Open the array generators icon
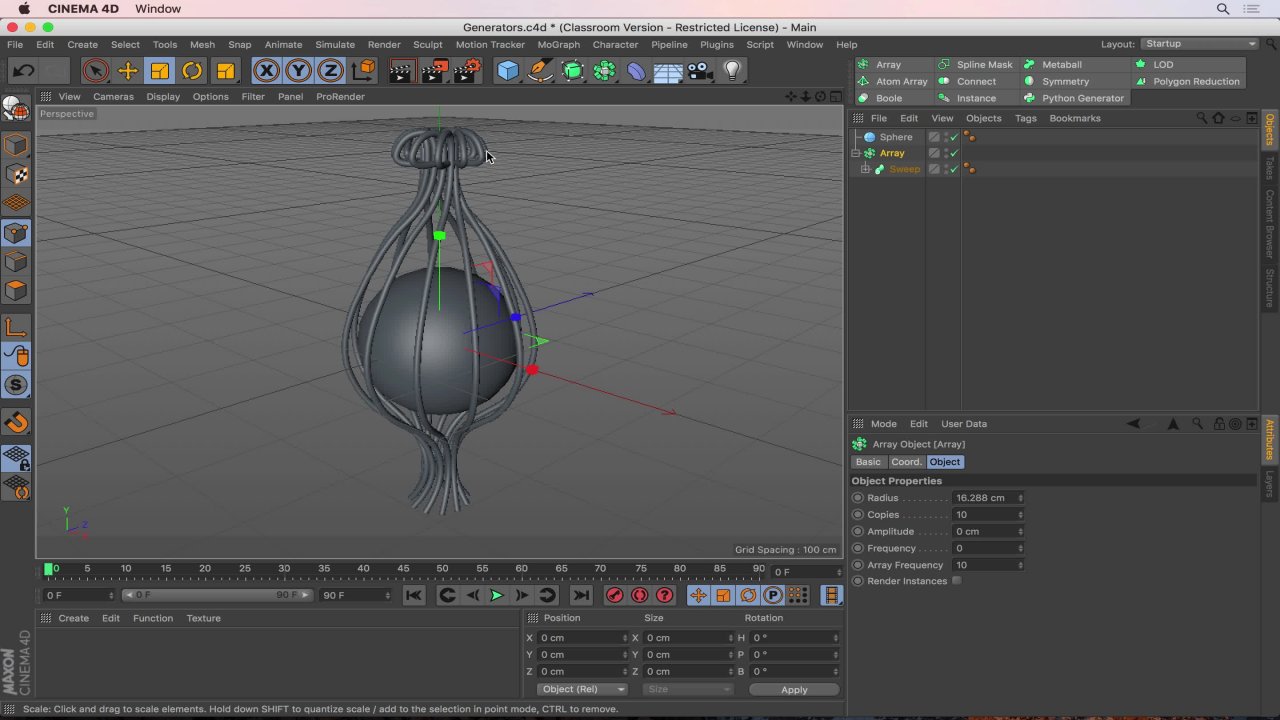The height and width of the screenshot is (720, 1280). click(604, 71)
